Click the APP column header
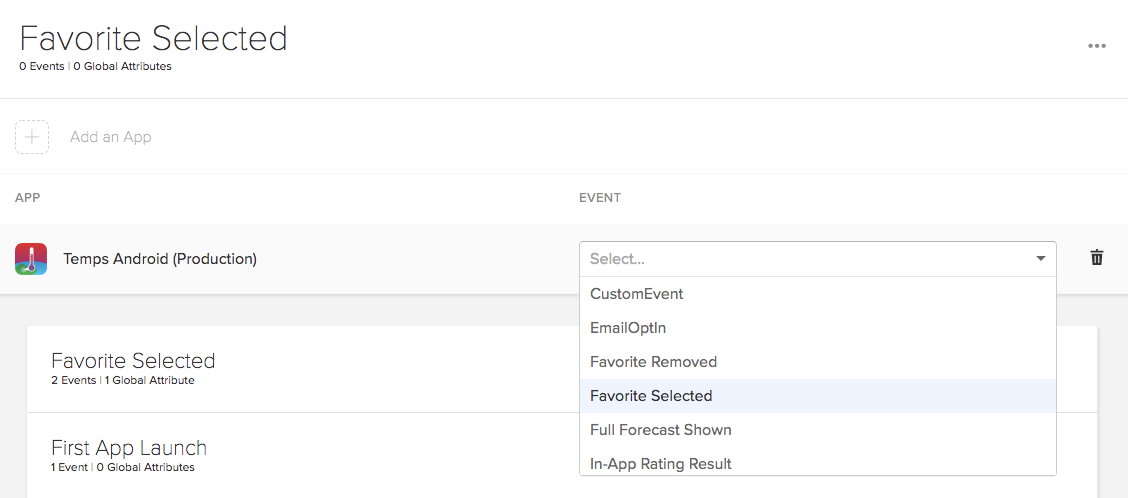Image resolution: width=1128 pixels, height=498 pixels. [x=28, y=198]
